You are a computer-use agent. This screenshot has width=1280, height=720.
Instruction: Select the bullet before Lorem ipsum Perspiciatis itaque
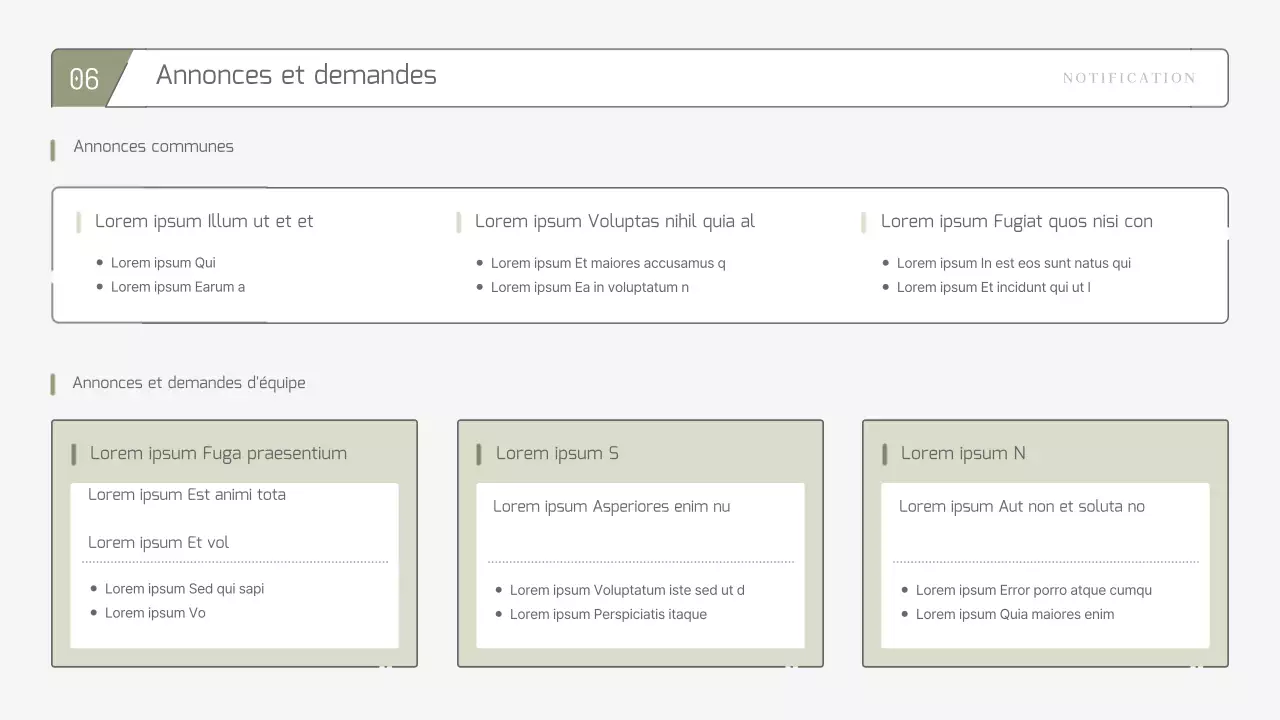pyautogui.click(x=499, y=614)
